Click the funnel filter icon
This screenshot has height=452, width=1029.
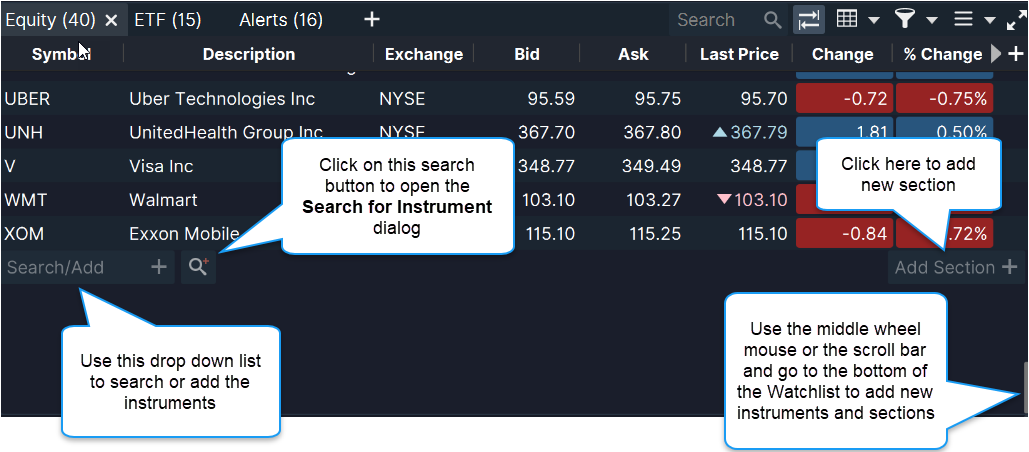coord(904,19)
